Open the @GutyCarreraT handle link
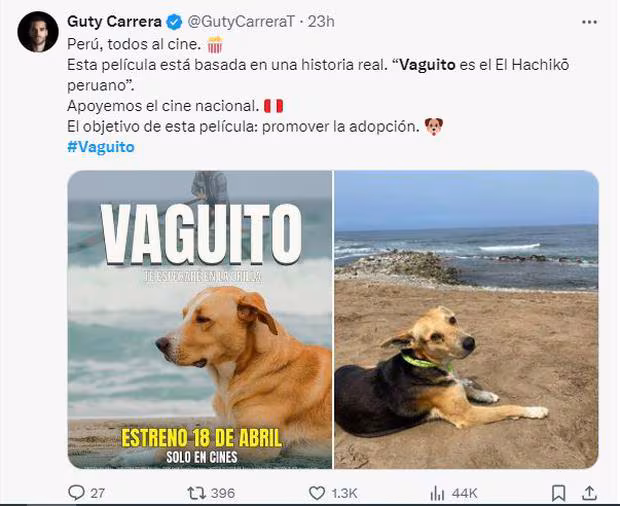The image size is (620, 506). click(x=241, y=22)
